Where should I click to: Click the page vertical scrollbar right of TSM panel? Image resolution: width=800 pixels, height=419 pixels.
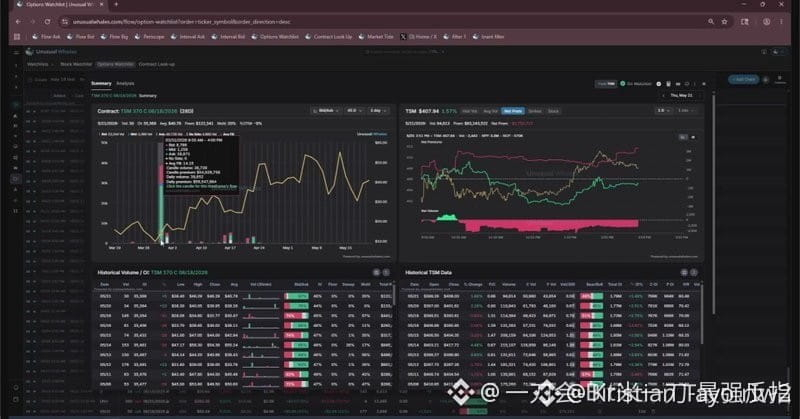pos(713,204)
